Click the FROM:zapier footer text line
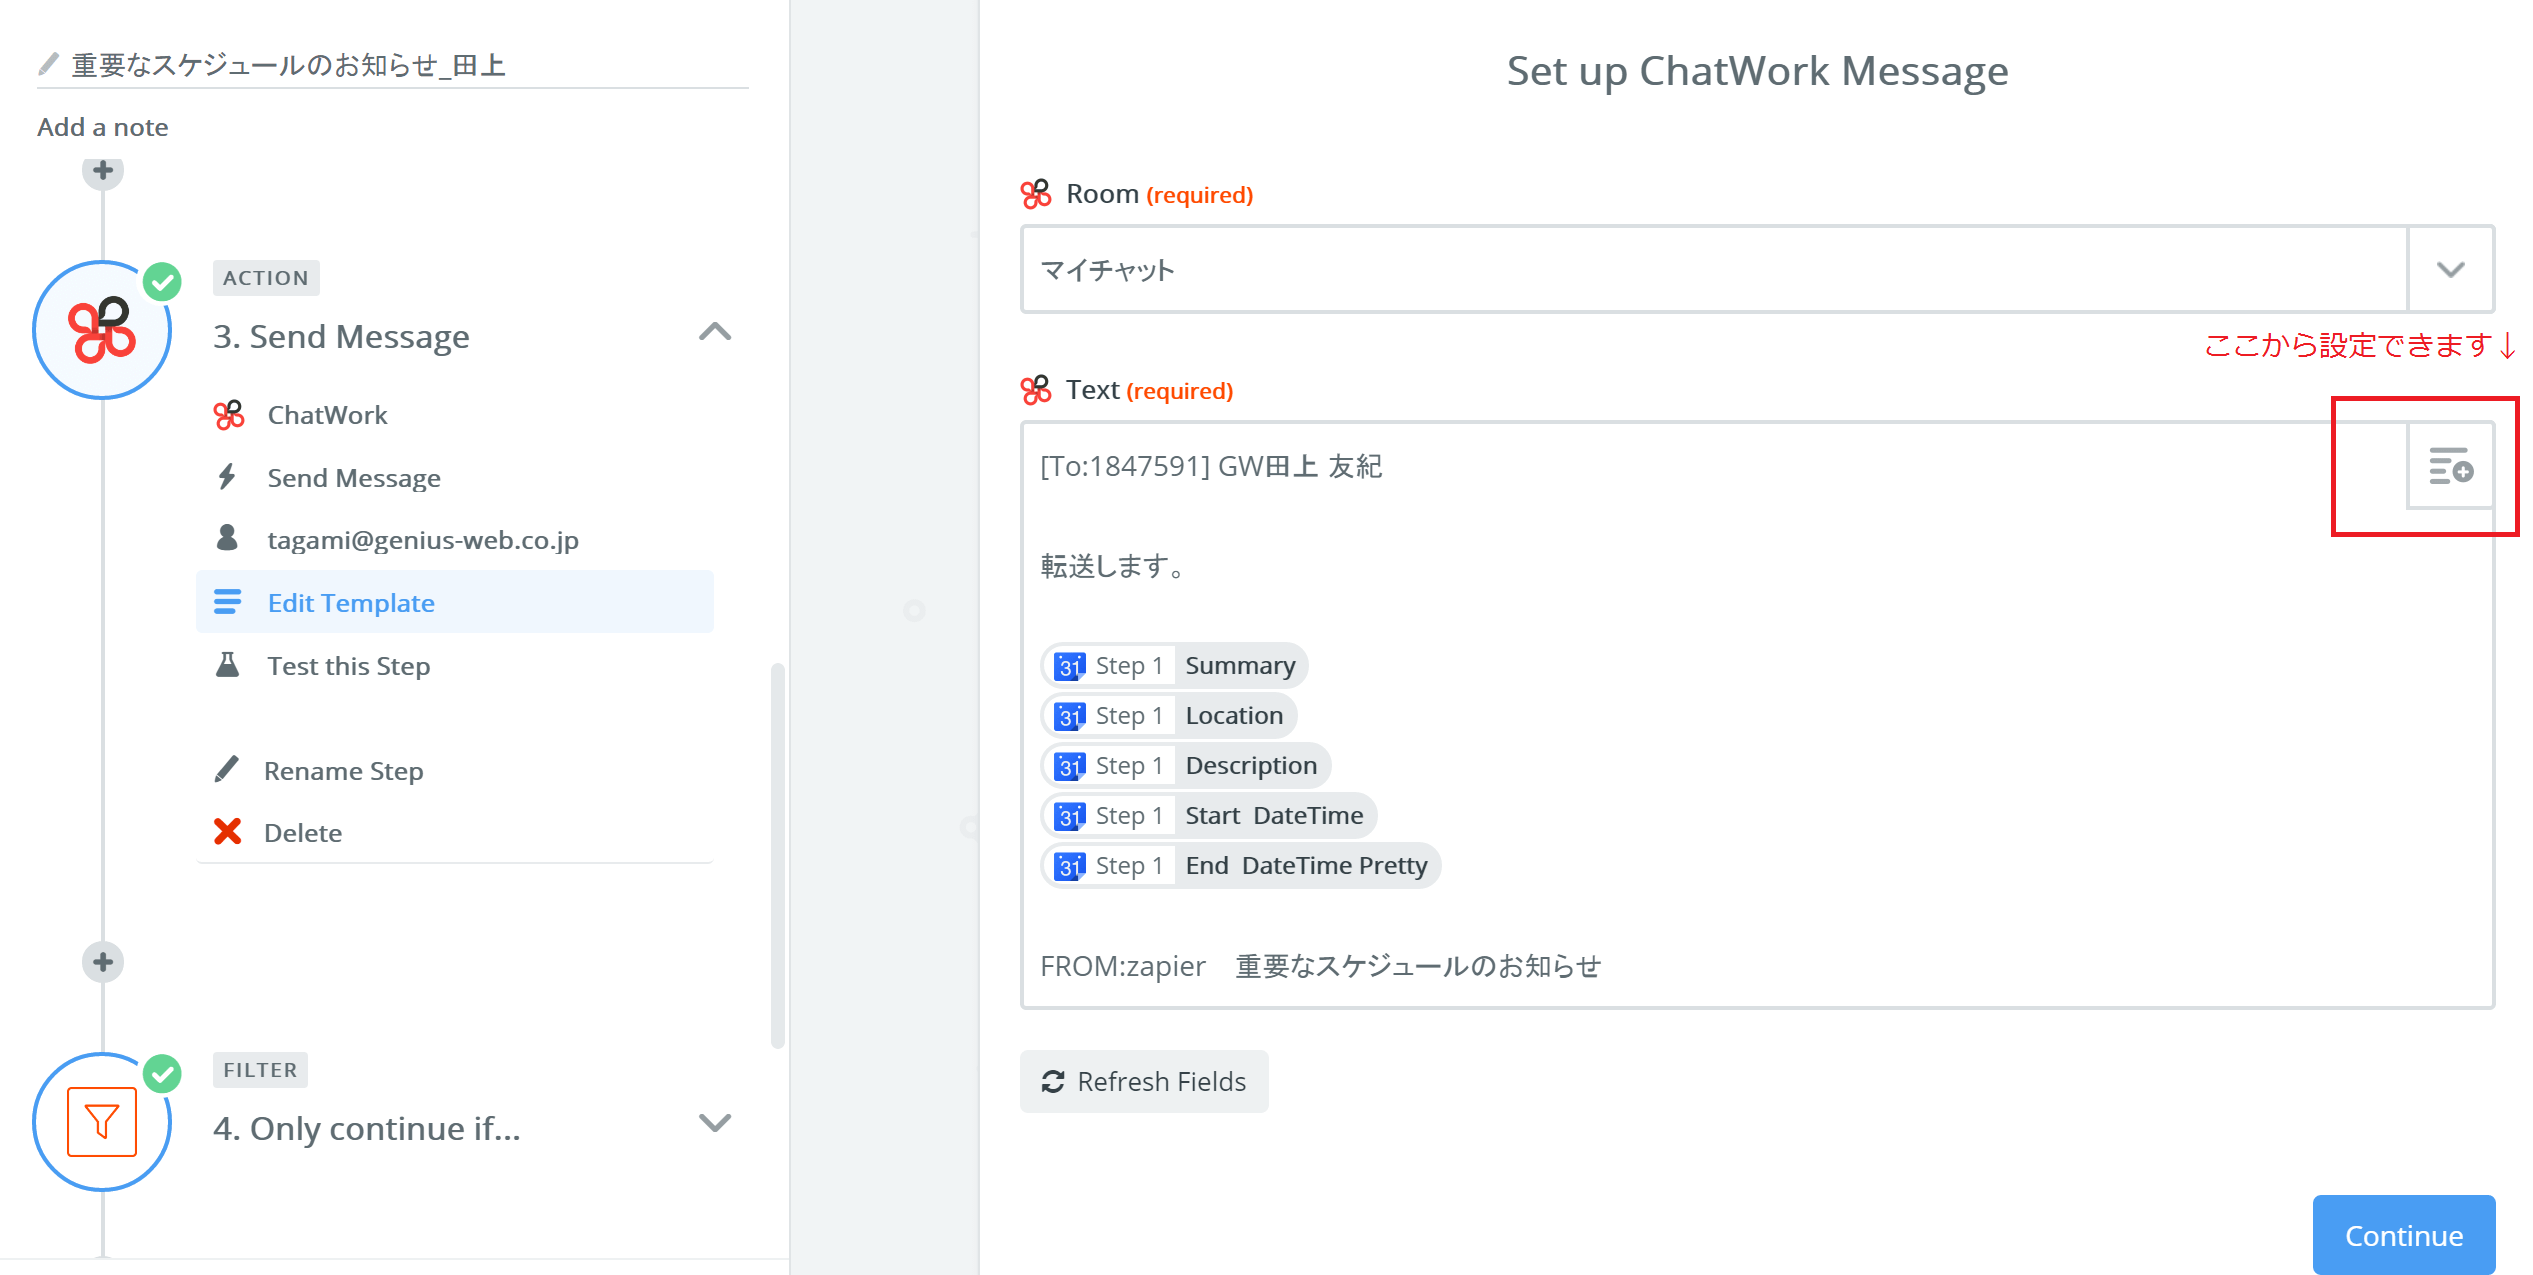 coord(1320,966)
